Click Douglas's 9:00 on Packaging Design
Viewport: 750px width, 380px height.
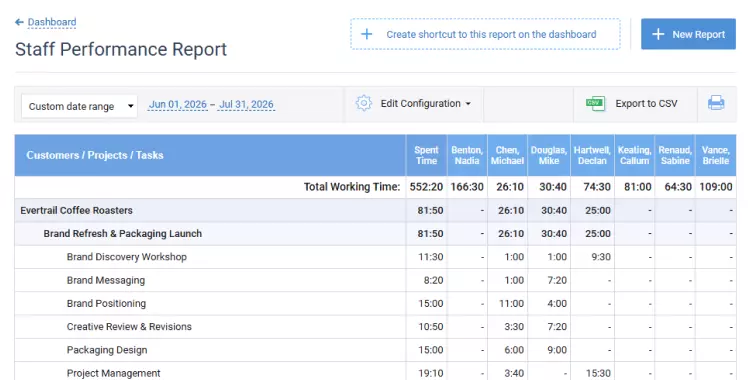click(x=557, y=350)
